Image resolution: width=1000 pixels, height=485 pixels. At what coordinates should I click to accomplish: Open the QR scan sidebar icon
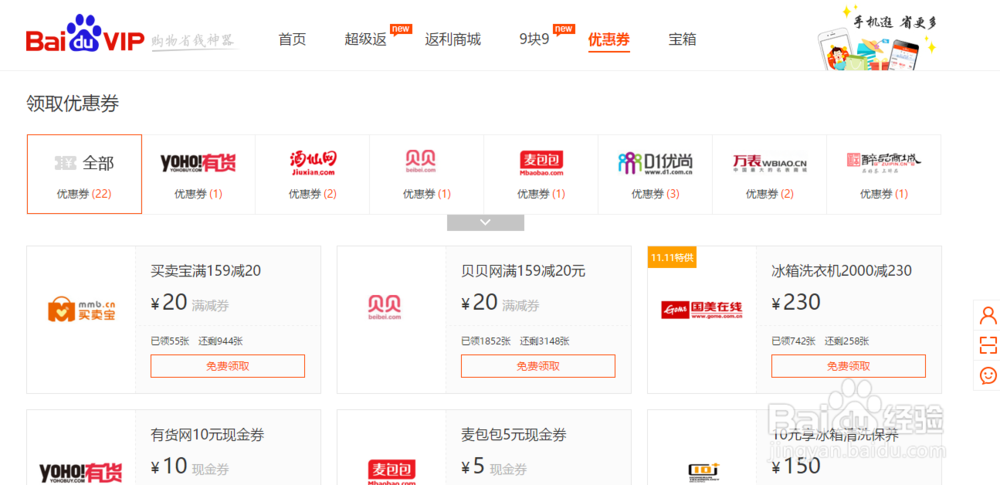pyautogui.click(x=988, y=345)
